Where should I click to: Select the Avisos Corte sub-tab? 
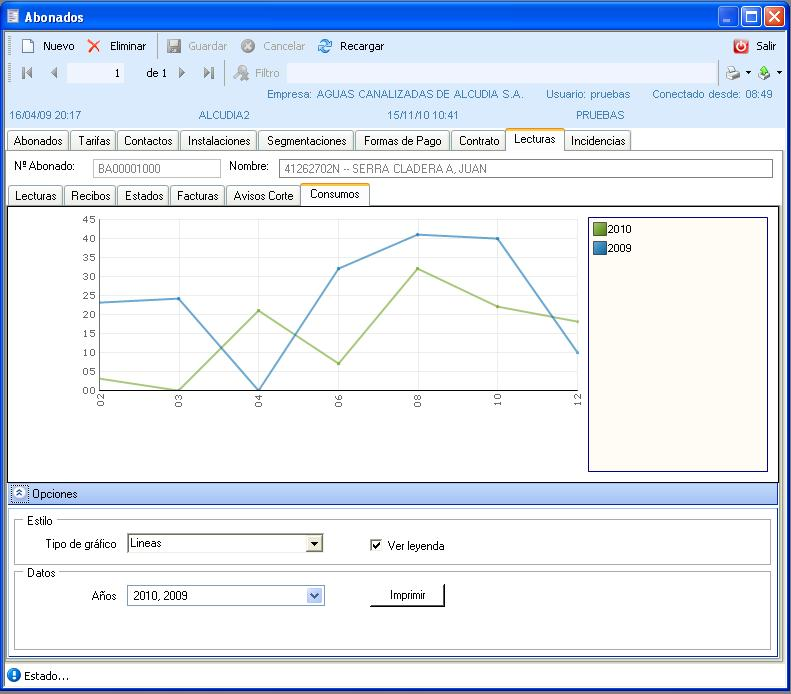[x=263, y=196]
